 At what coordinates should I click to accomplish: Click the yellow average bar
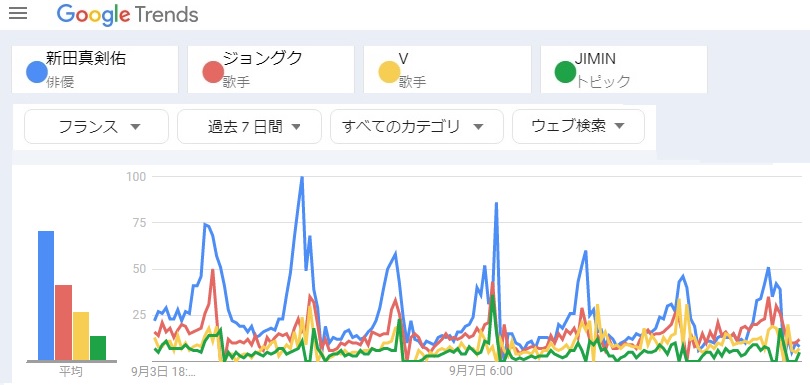coord(81,336)
